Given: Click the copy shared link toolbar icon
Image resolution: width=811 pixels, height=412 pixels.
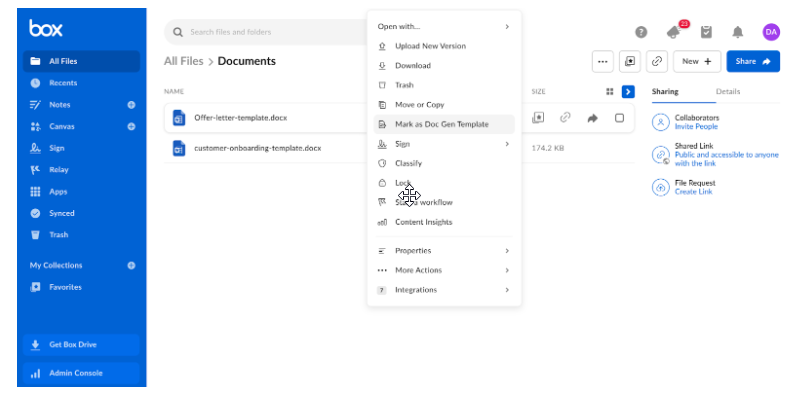Looking at the screenshot, I should tap(657, 61).
